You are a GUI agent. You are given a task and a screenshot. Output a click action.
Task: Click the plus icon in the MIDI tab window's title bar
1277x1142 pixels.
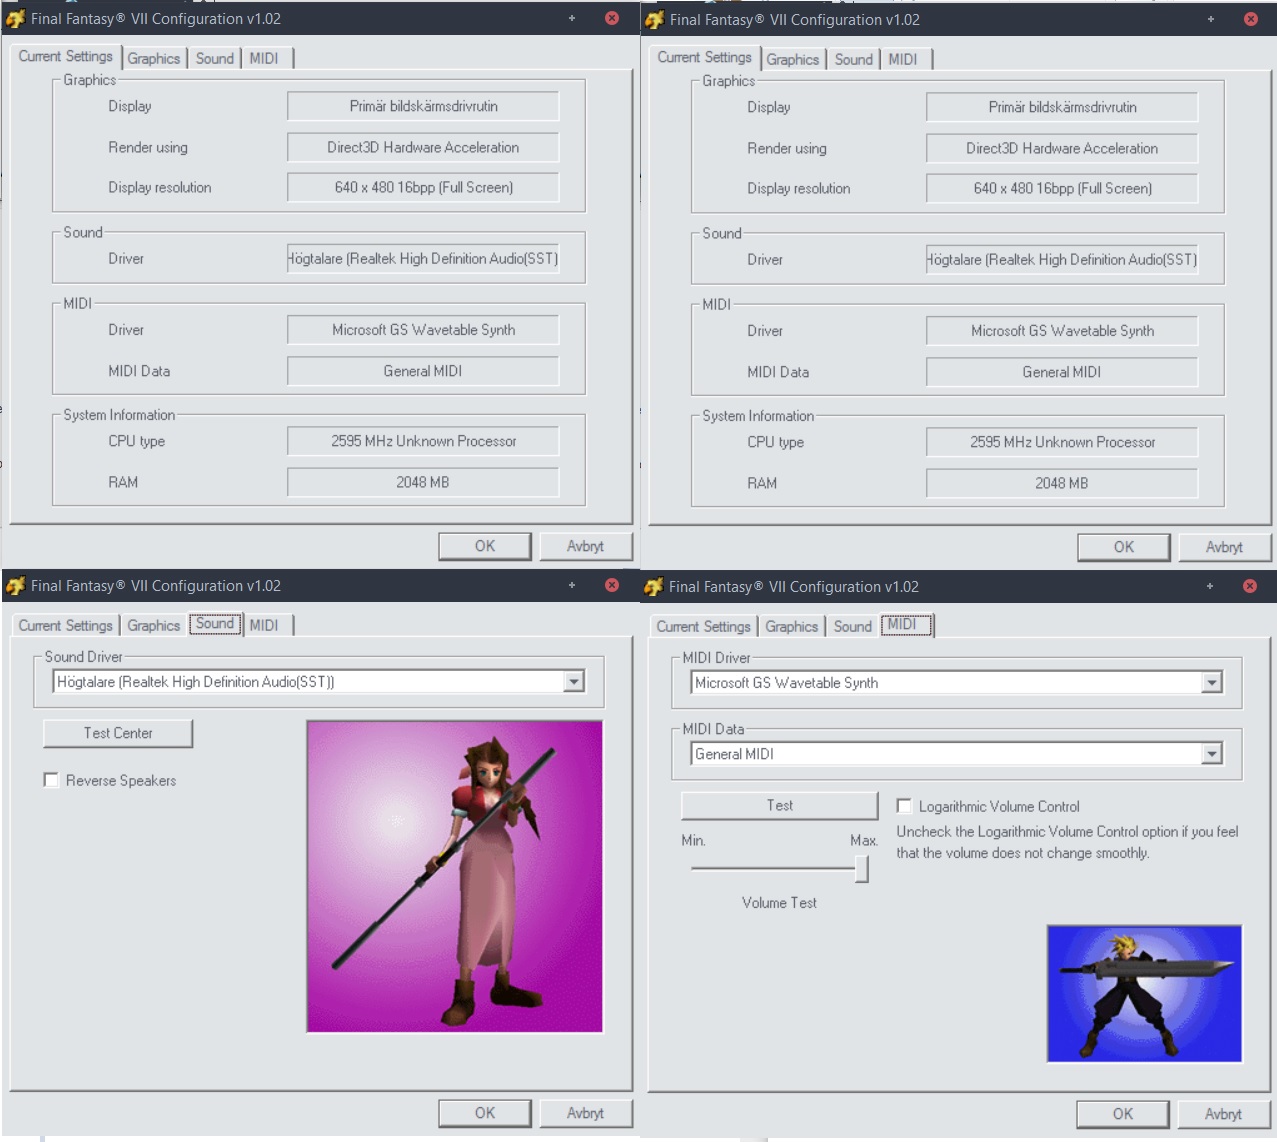click(x=1210, y=586)
